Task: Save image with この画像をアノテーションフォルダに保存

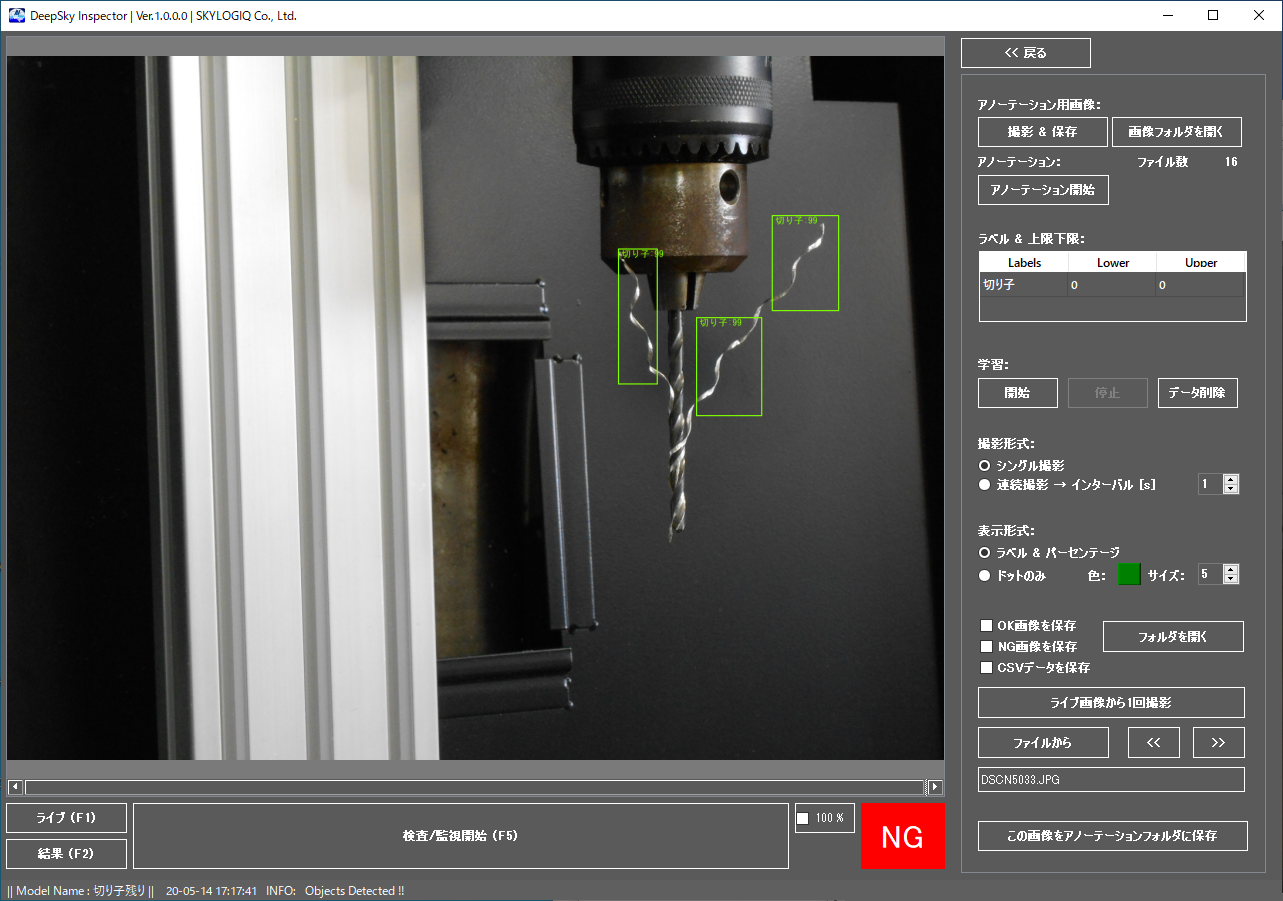Action: tap(1113, 836)
